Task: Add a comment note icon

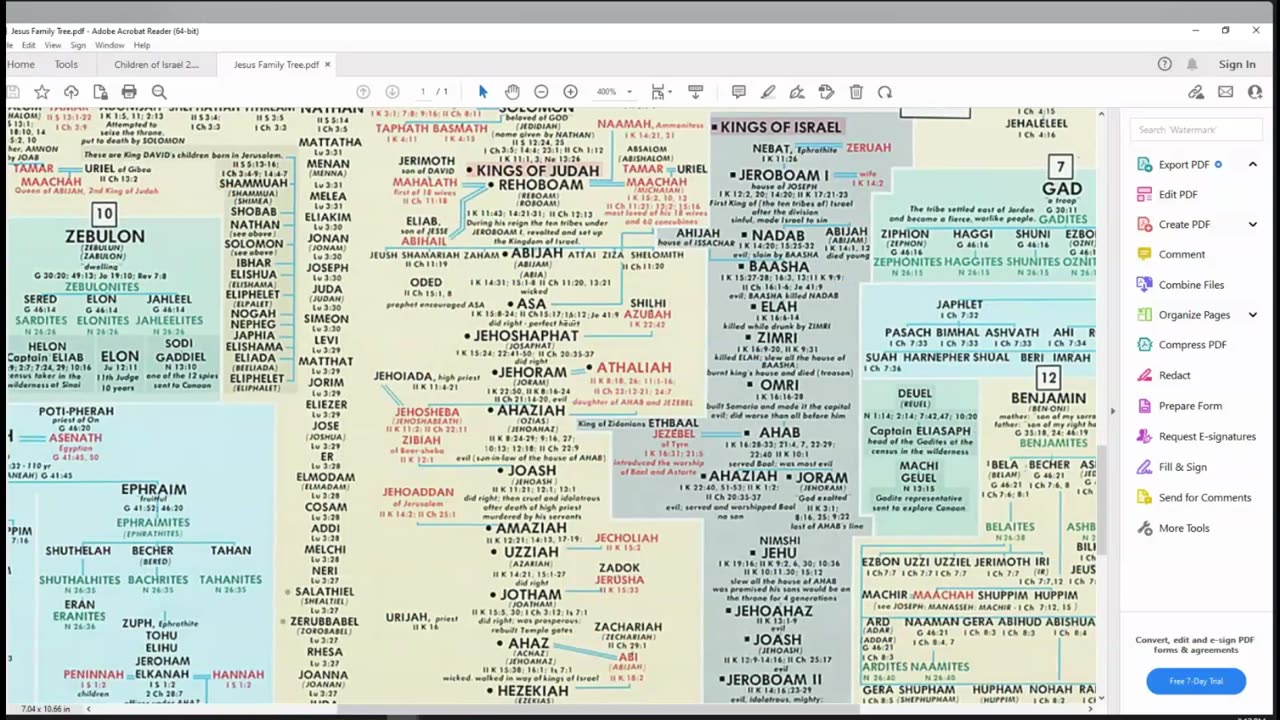Action: pos(739,92)
